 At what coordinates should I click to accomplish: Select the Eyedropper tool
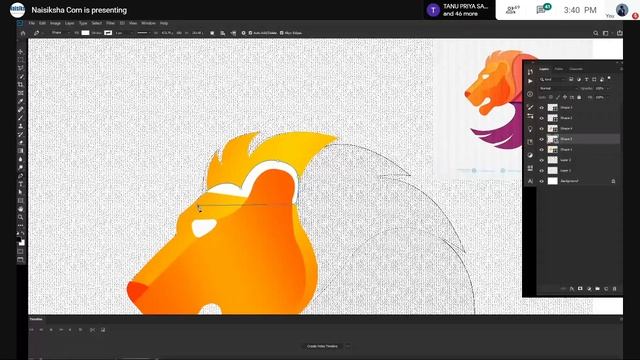(20, 101)
